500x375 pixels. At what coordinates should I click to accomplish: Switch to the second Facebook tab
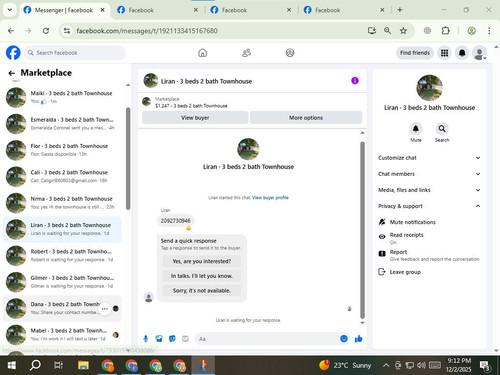[x=157, y=10]
